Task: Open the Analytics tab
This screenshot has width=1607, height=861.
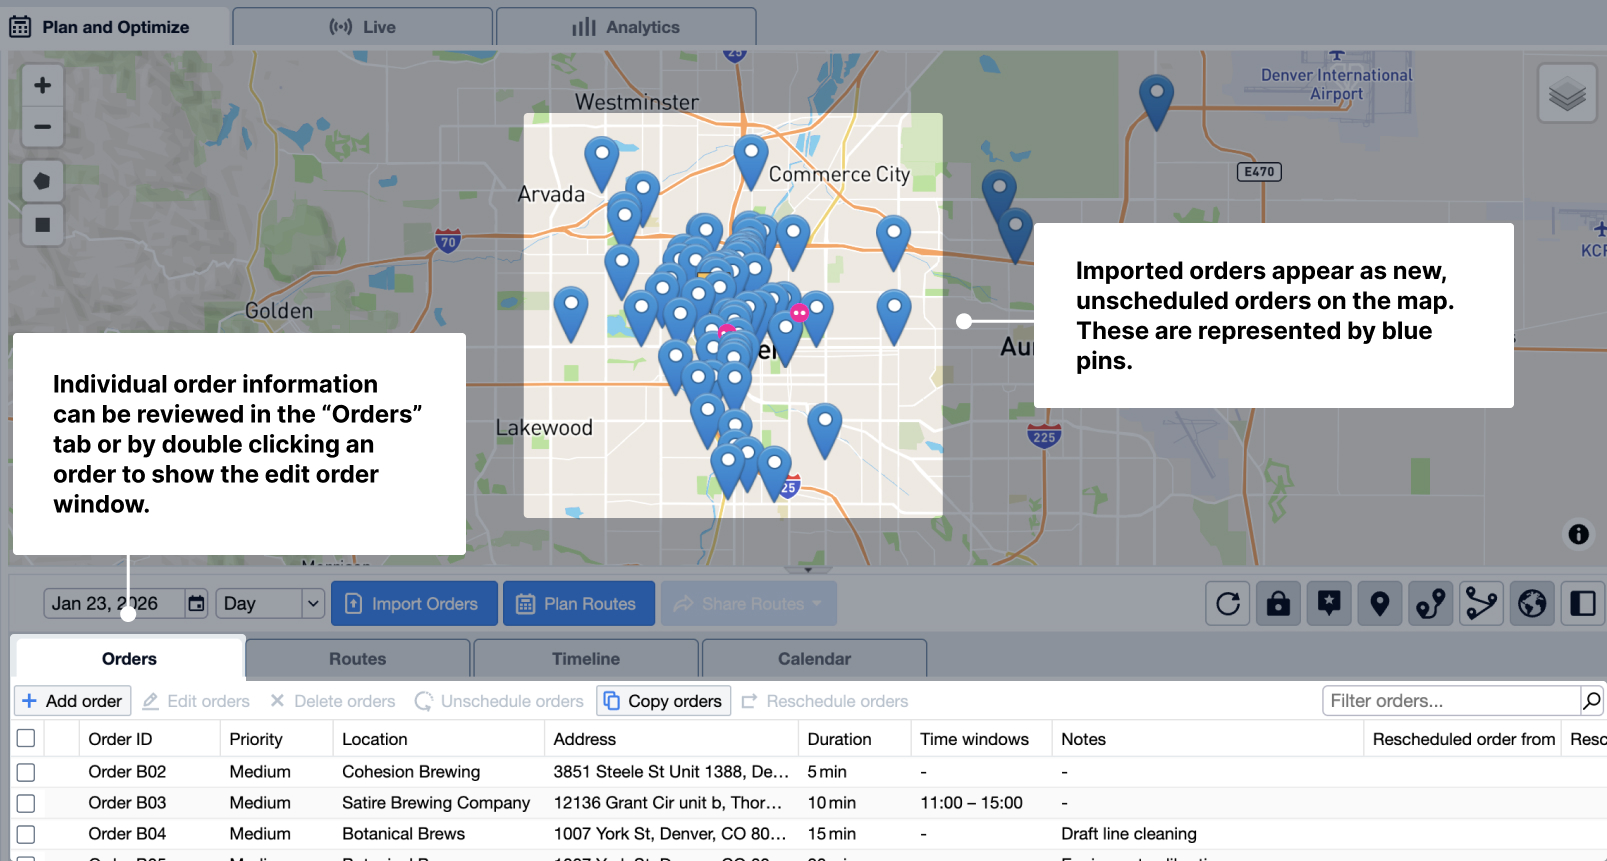Action: 626,27
